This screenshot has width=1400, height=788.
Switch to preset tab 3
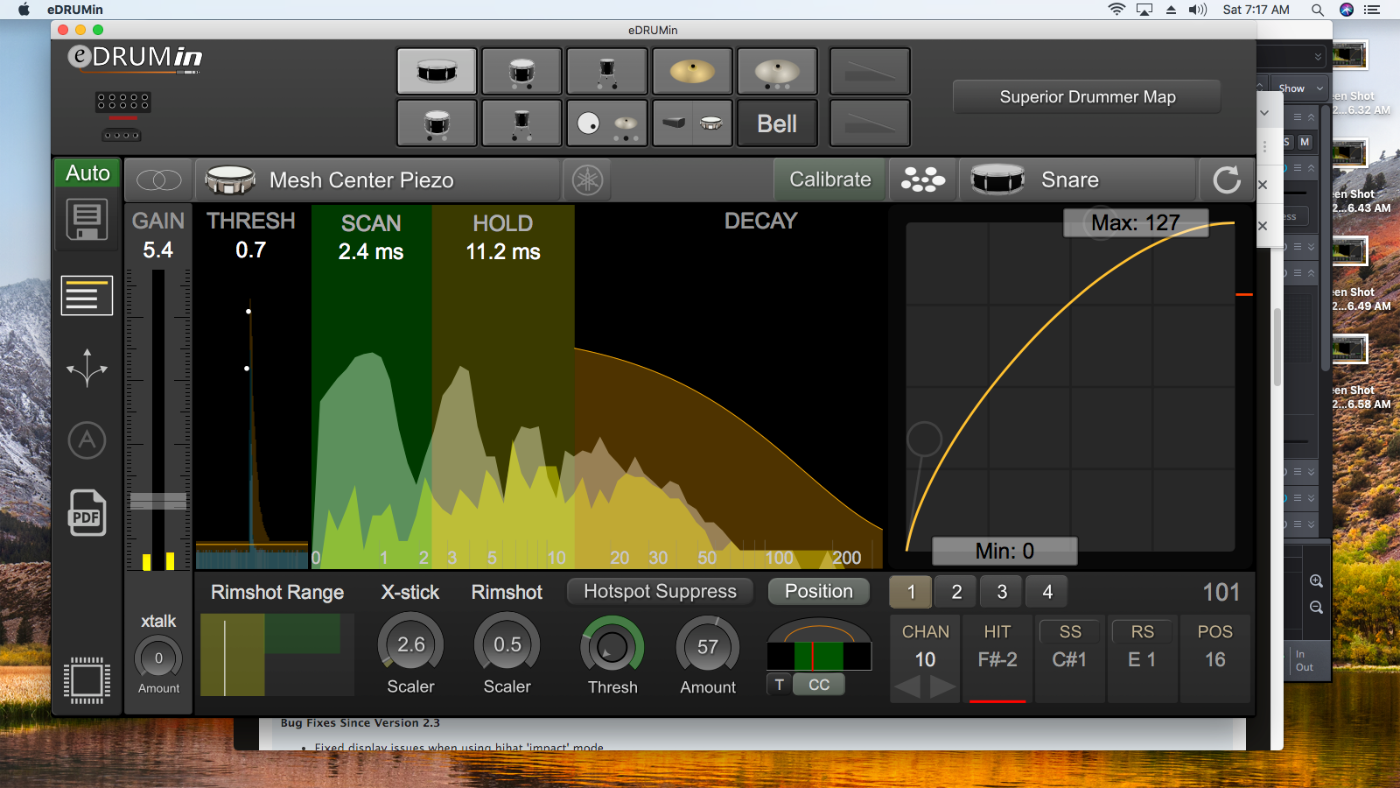click(x=1002, y=592)
